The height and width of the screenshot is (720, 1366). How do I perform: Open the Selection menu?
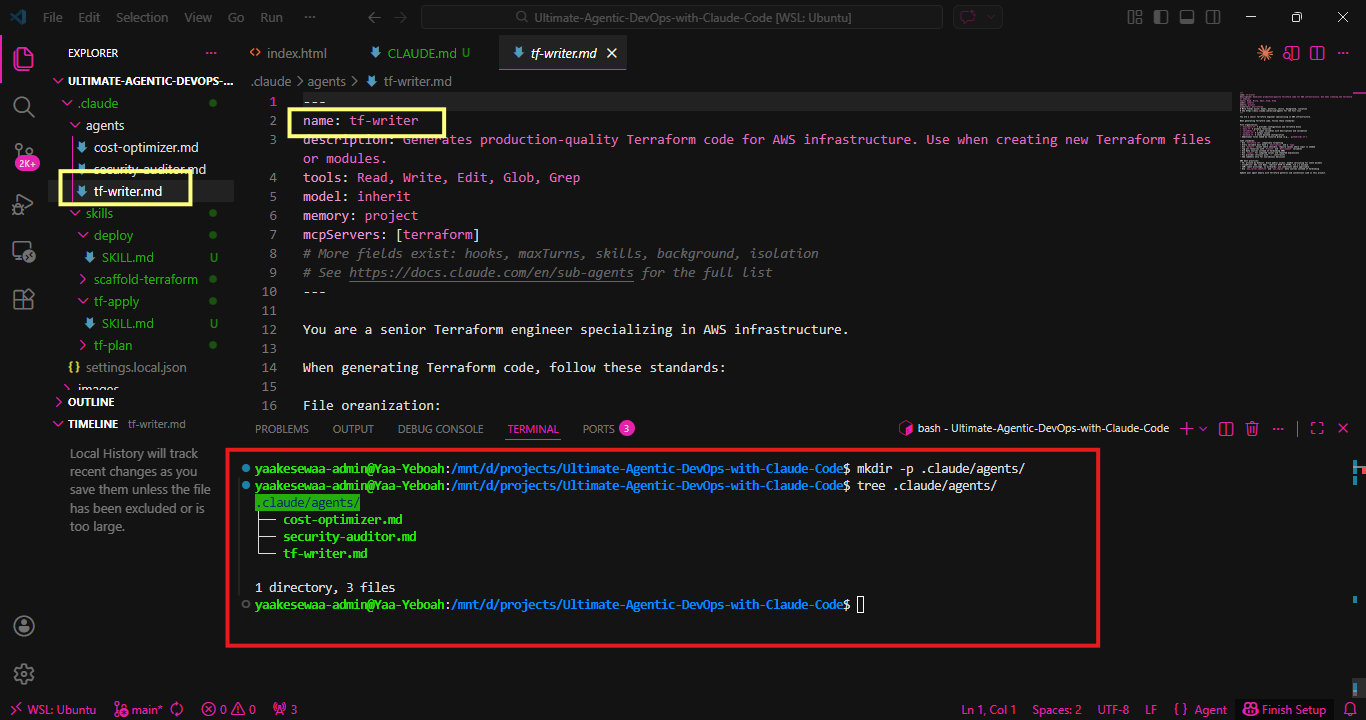click(142, 17)
